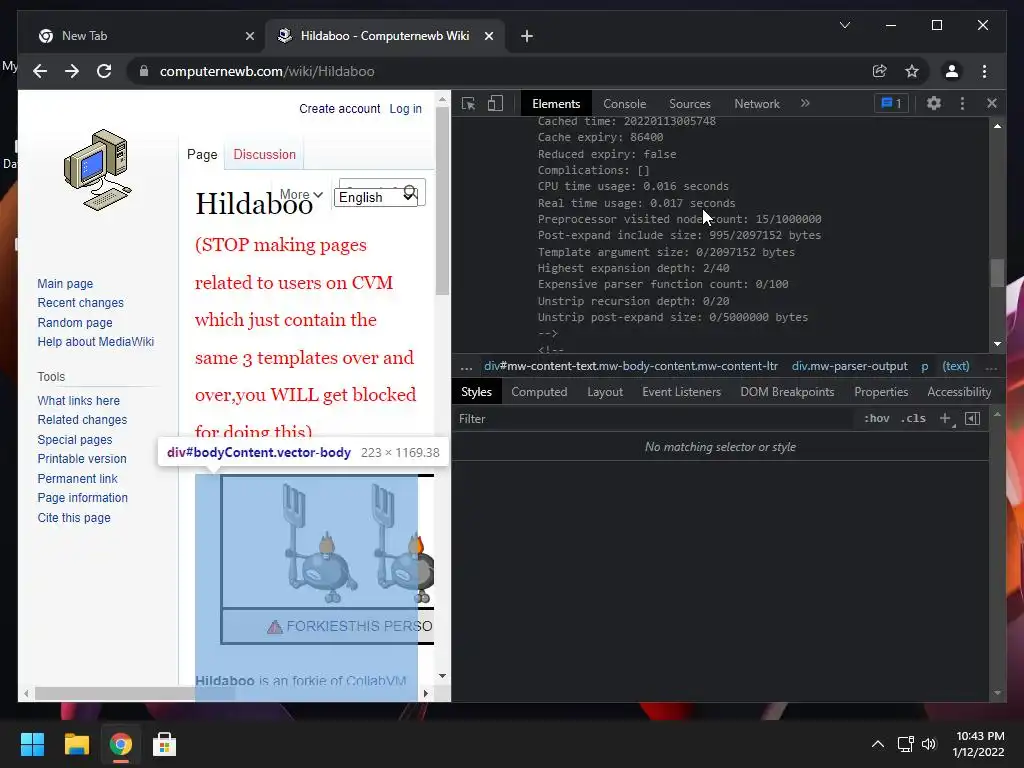This screenshot has width=1024, height=768.
Task: Select div#mw-content-text breadcrumb
Action: pyautogui.click(x=631, y=366)
